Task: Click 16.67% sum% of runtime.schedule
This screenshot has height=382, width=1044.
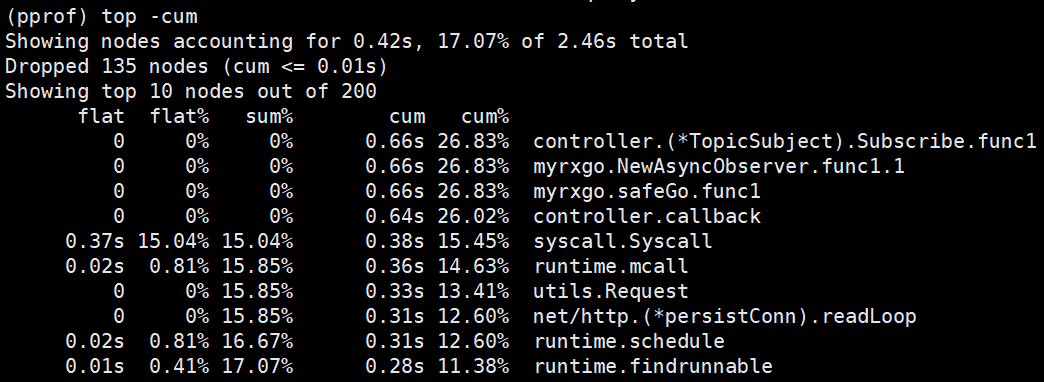Action: pyautogui.click(x=257, y=341)
